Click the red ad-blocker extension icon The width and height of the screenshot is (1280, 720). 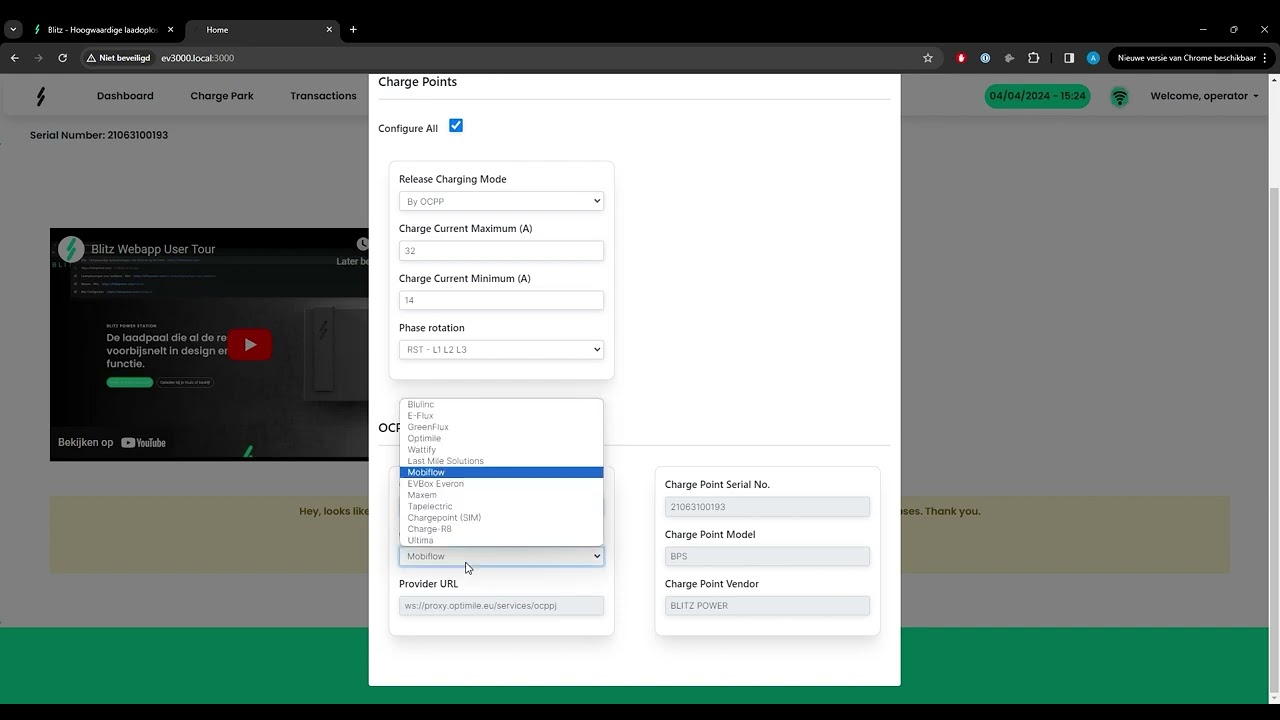tap(961, 58)
